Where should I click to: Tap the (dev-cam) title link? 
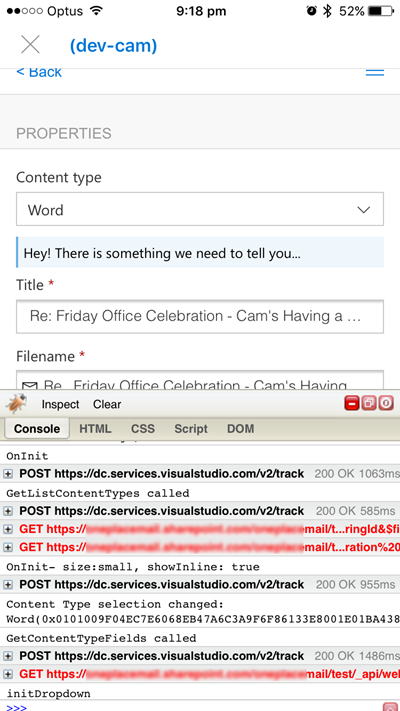[113, 45]
